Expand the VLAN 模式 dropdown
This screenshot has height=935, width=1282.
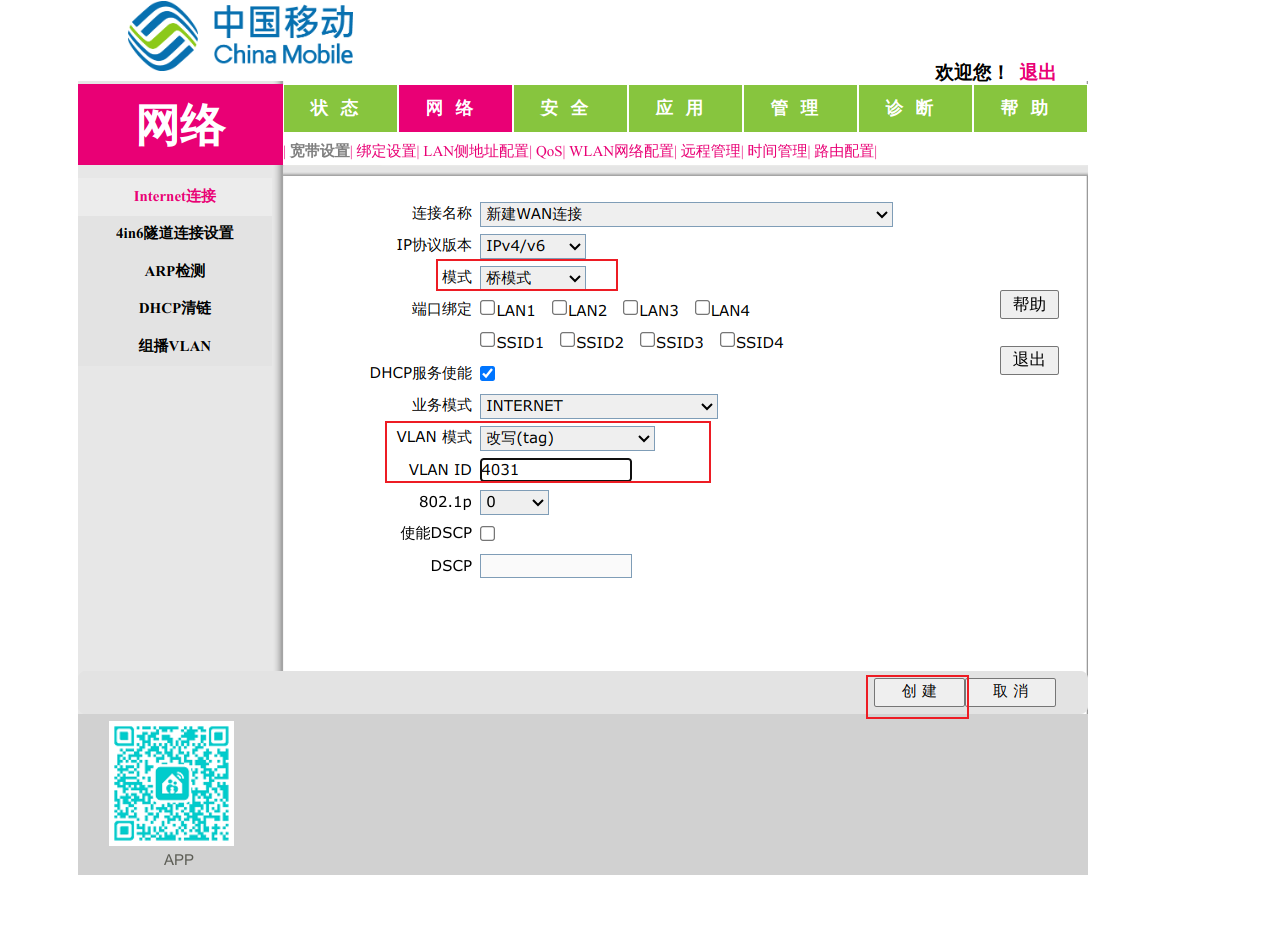[567, 438]
